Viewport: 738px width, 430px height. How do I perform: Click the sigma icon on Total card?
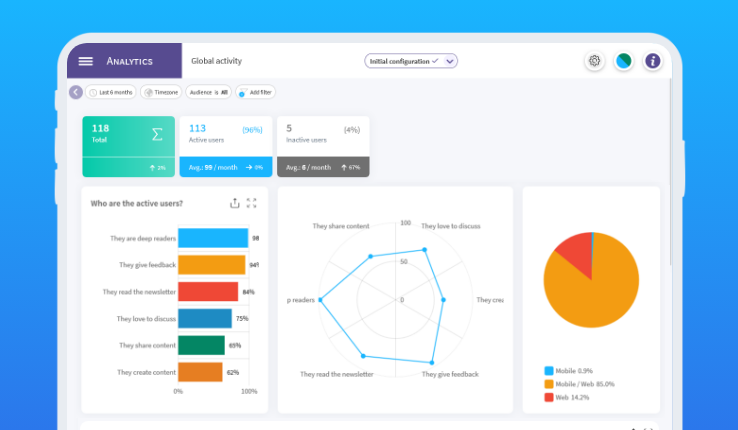pos(157,134)
